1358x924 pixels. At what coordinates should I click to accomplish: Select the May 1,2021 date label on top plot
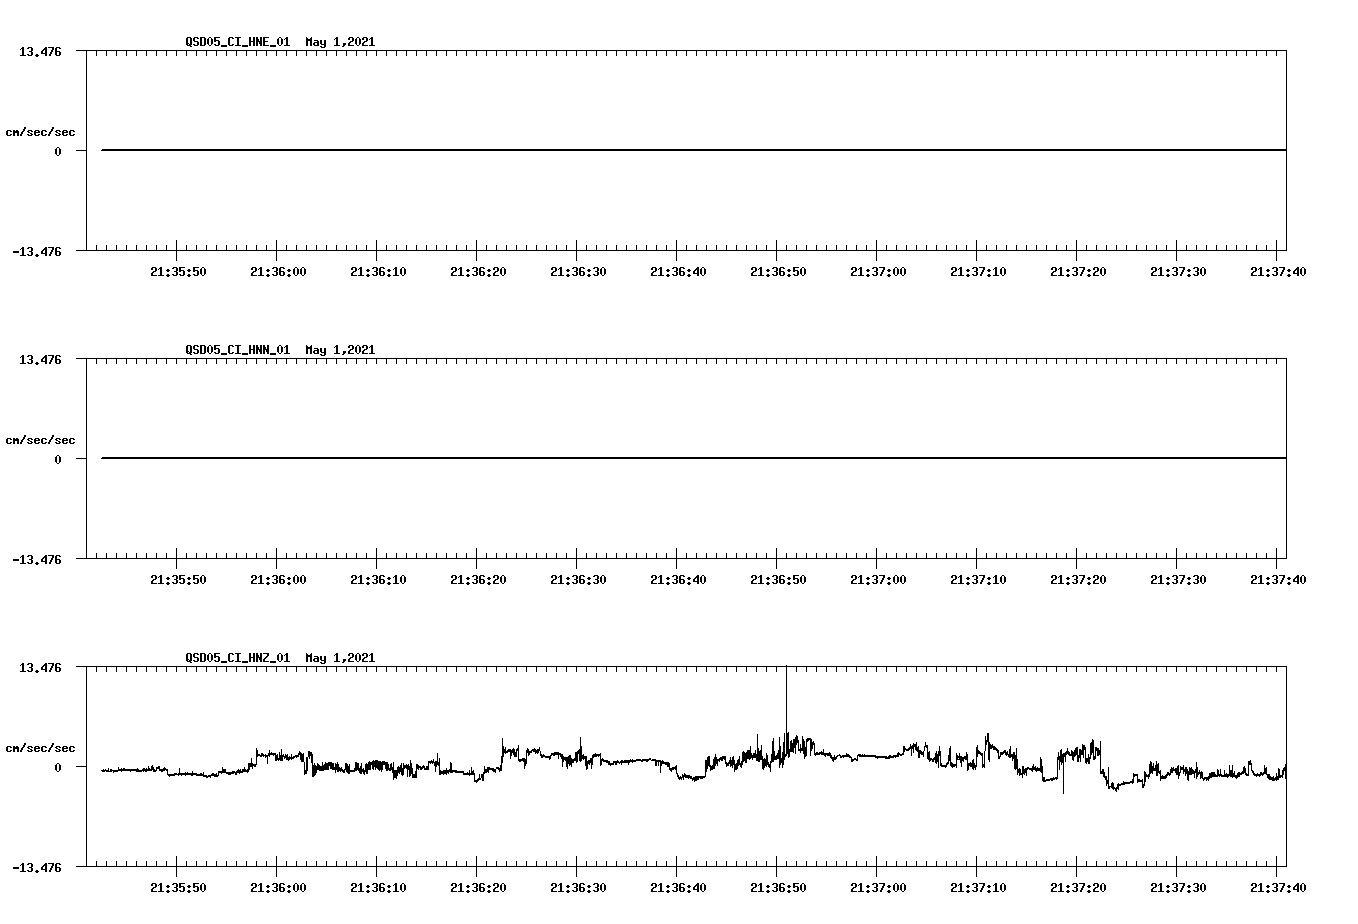(x=340, y=42)
